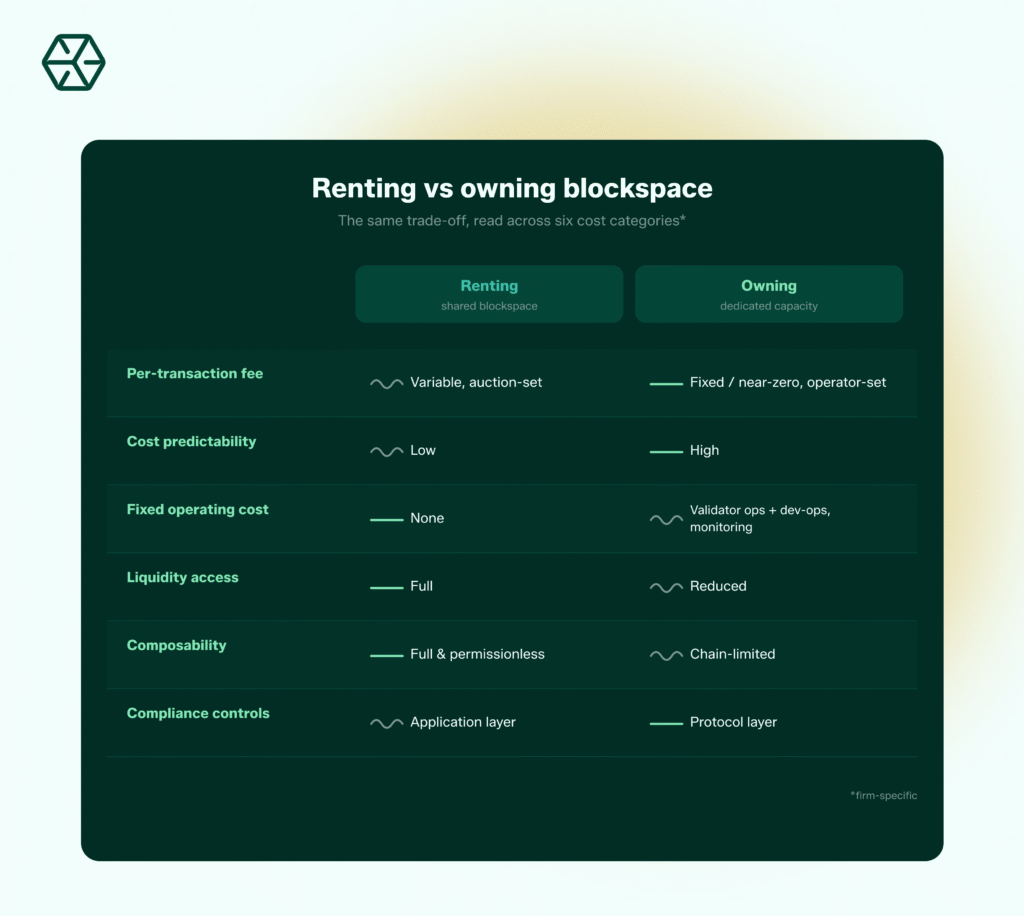
Task: Click the 'Composability' row label
Action: [176, 645]
